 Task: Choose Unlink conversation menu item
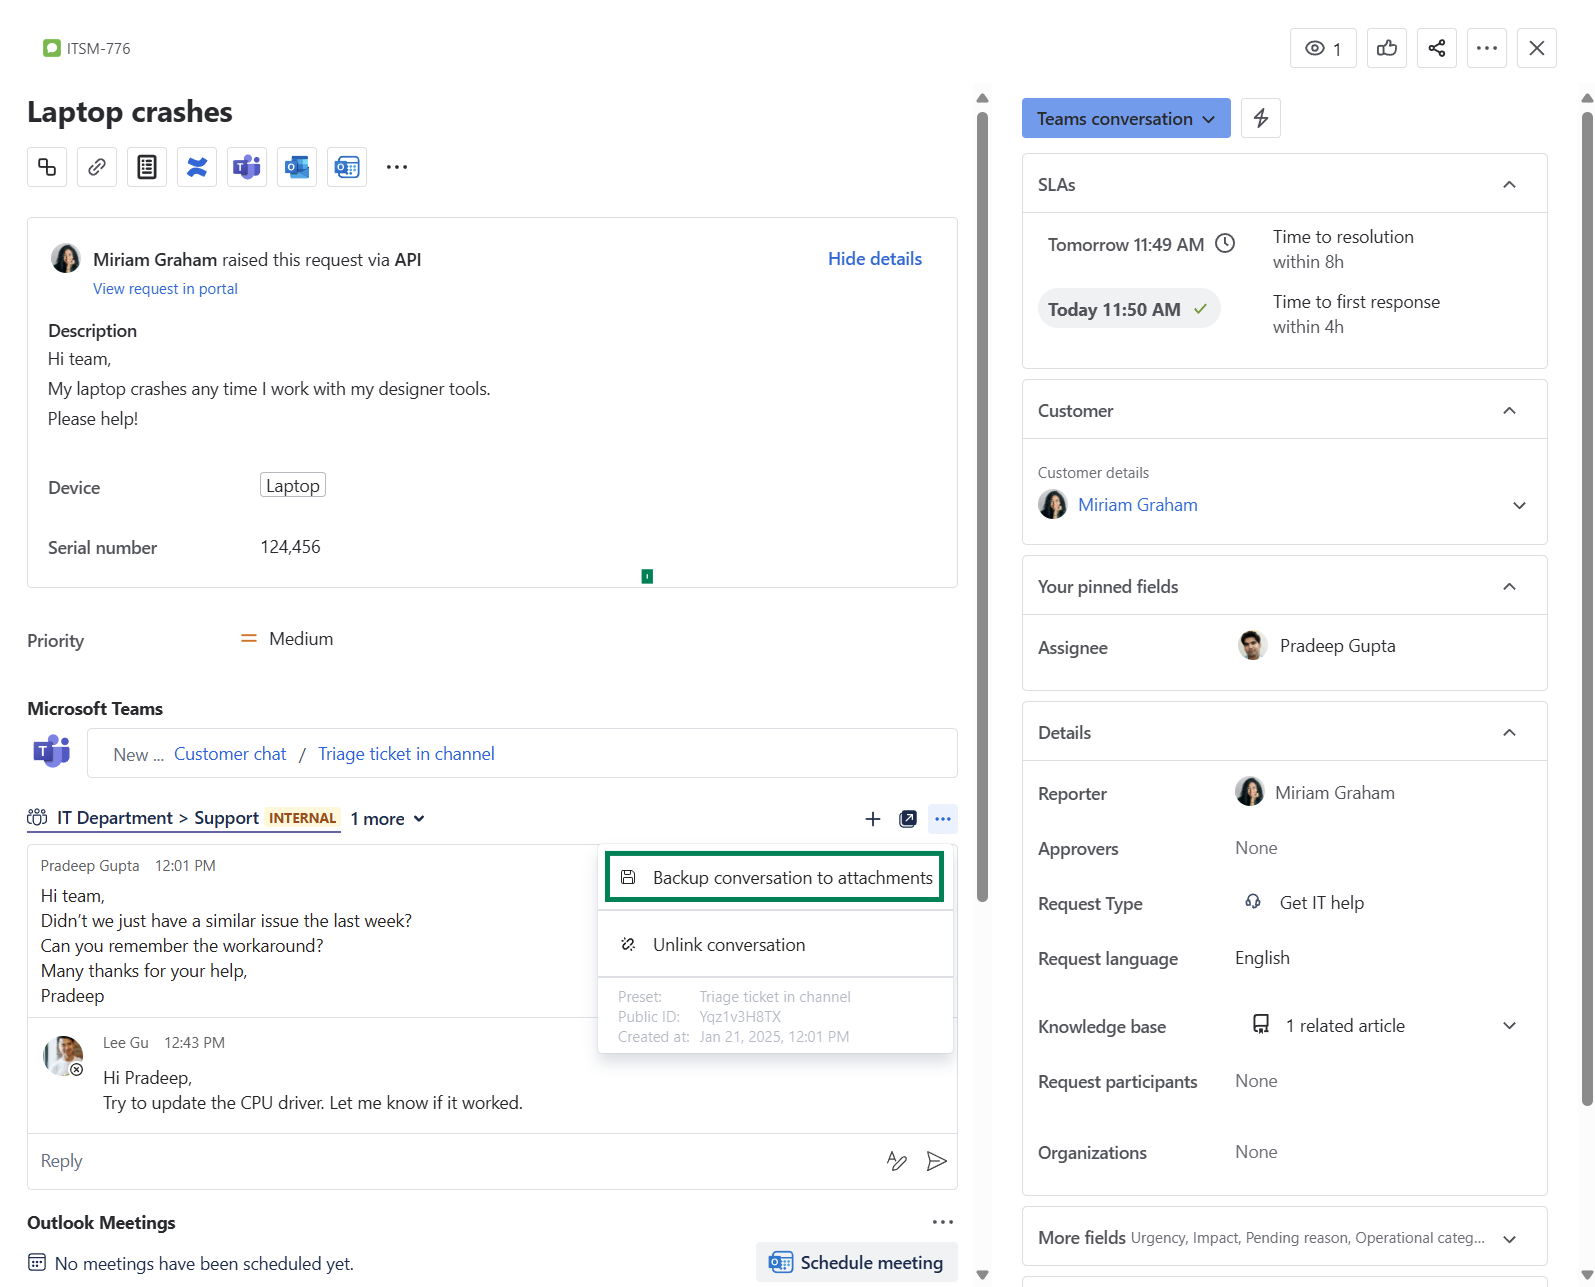click(728, 945)
